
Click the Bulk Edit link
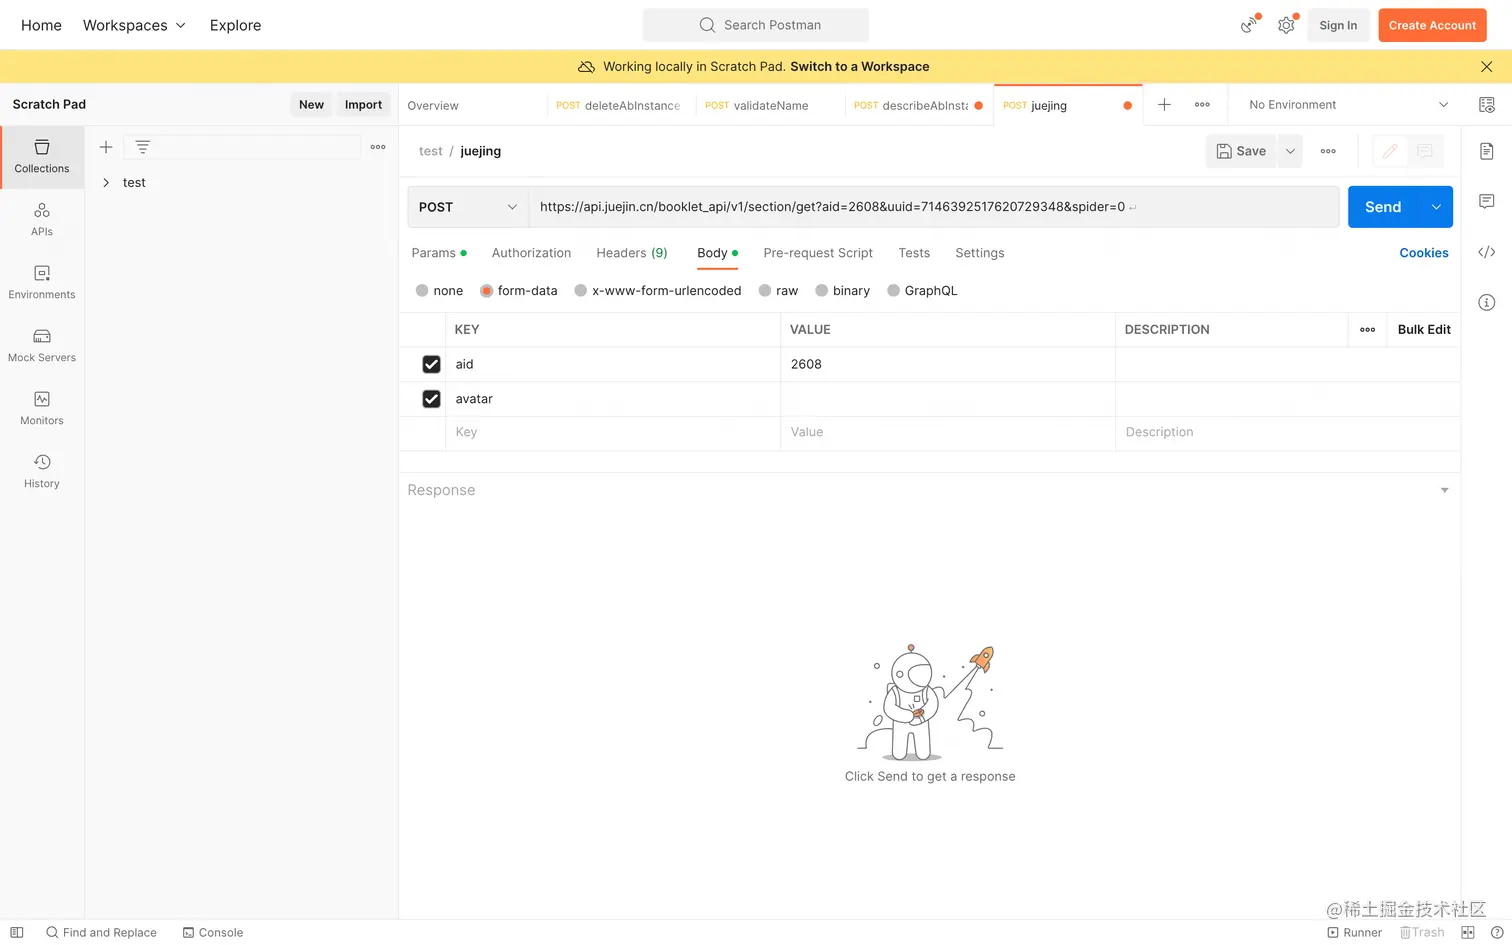pos(1424,330)
